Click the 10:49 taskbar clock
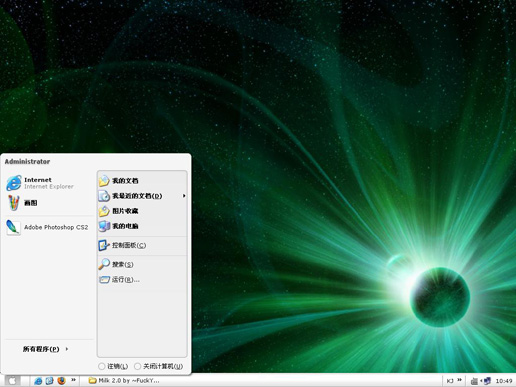This screenshot has height=387, width=516. pyautogui.click(x=504, y=381)
